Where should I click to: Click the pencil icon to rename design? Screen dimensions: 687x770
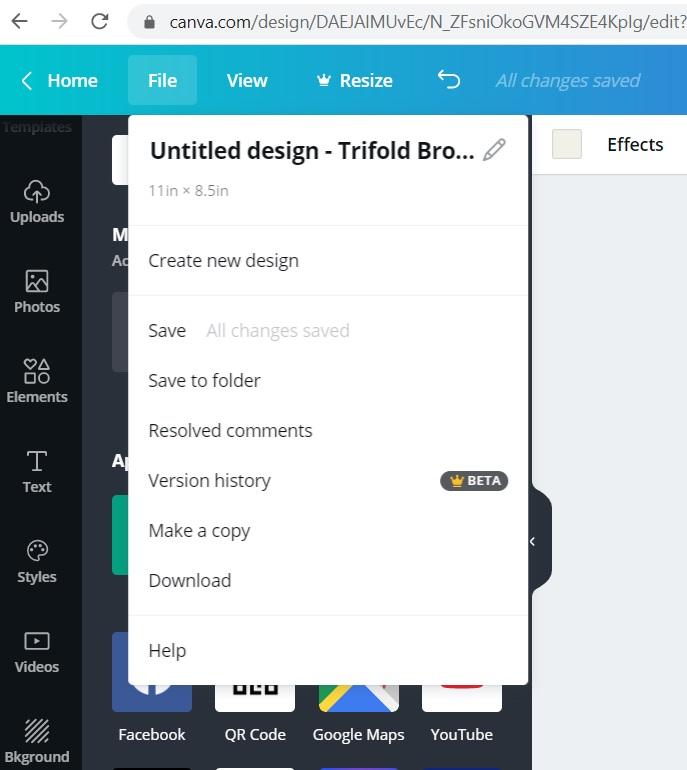[494, 150]
